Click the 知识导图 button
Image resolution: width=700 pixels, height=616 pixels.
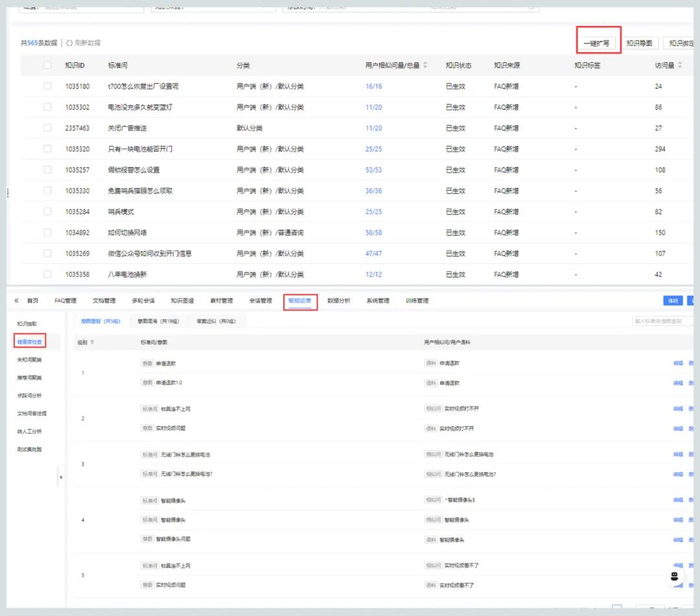[x=639, y=43]
